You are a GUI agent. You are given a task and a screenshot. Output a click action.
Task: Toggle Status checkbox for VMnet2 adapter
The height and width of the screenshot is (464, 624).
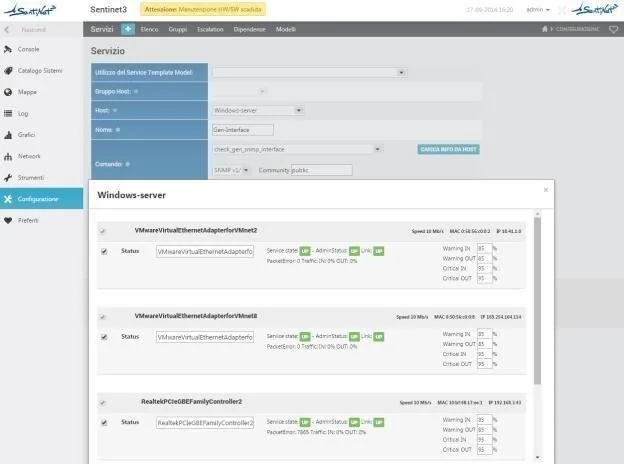point(104,251)
